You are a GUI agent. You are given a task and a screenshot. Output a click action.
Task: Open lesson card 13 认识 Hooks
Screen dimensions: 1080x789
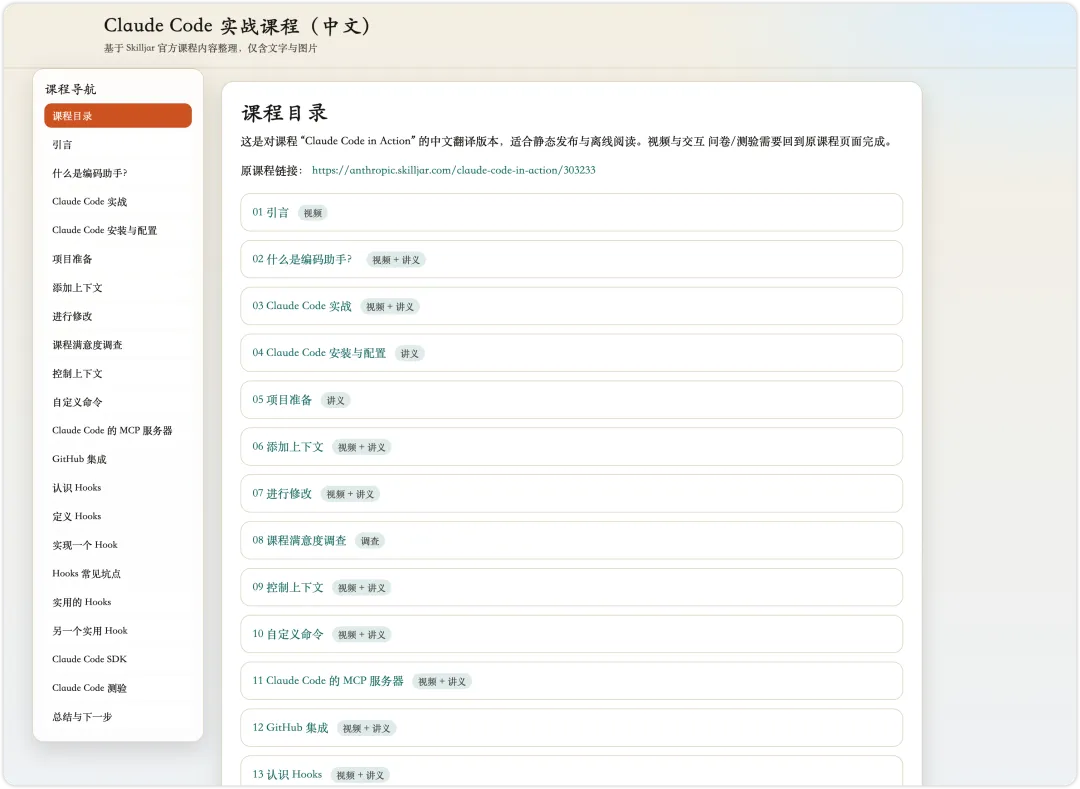571,772
